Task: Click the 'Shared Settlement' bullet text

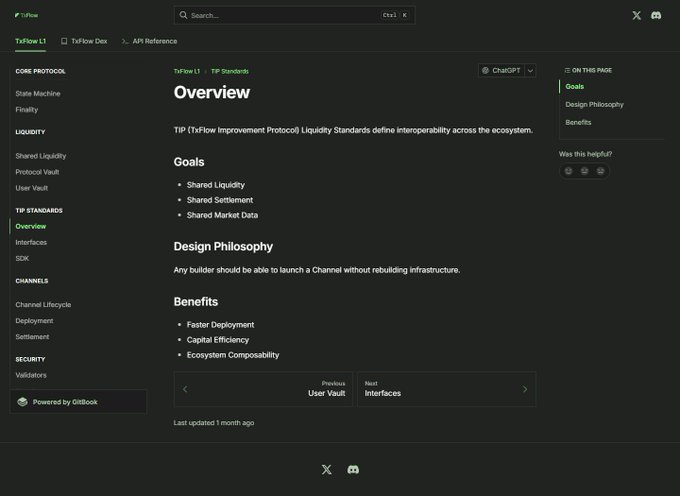Action: 220,200
